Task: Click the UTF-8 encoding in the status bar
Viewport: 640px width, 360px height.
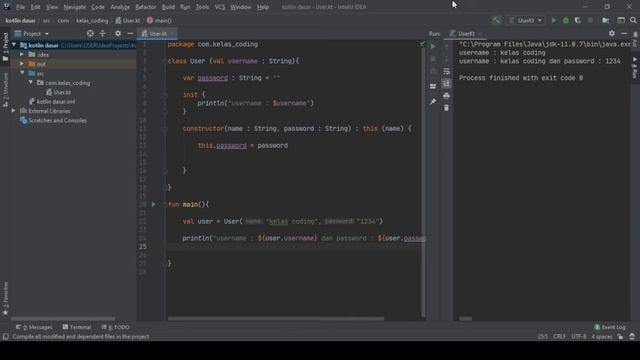Action: (x=579, y=337)
